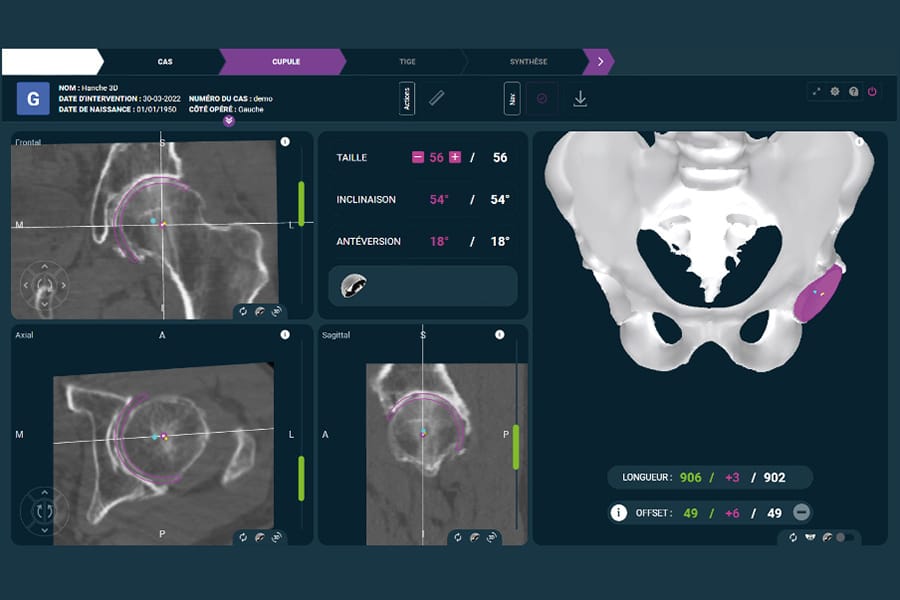Click the cup implant image icon
Image resolution: width=900 pixels, height=600 pixels.
click(x=351, y=286)
